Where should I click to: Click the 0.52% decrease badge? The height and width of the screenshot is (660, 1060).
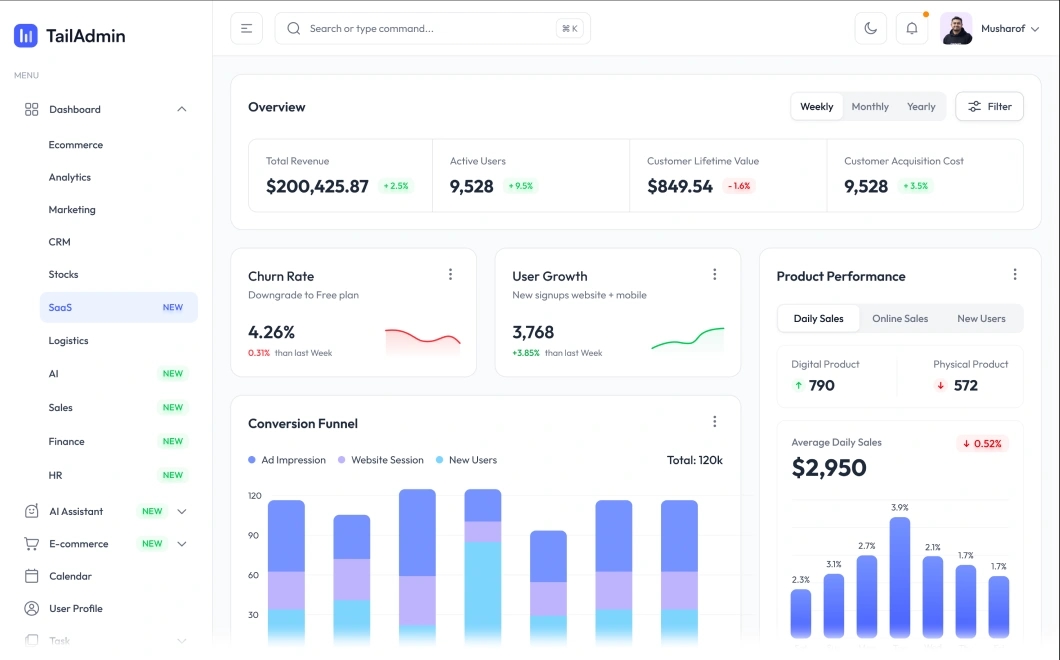pos(982,444)
